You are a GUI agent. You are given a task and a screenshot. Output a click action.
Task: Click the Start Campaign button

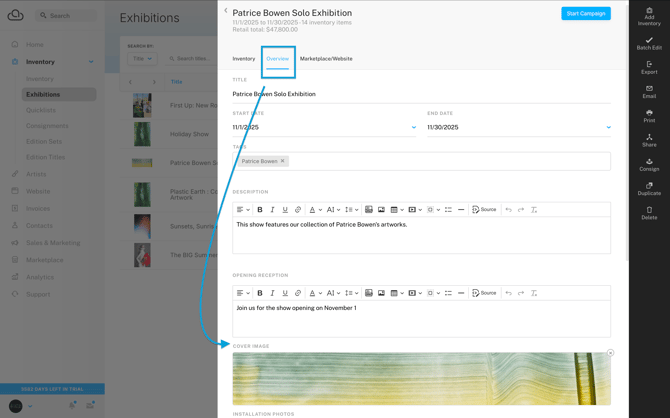[585, 14]
